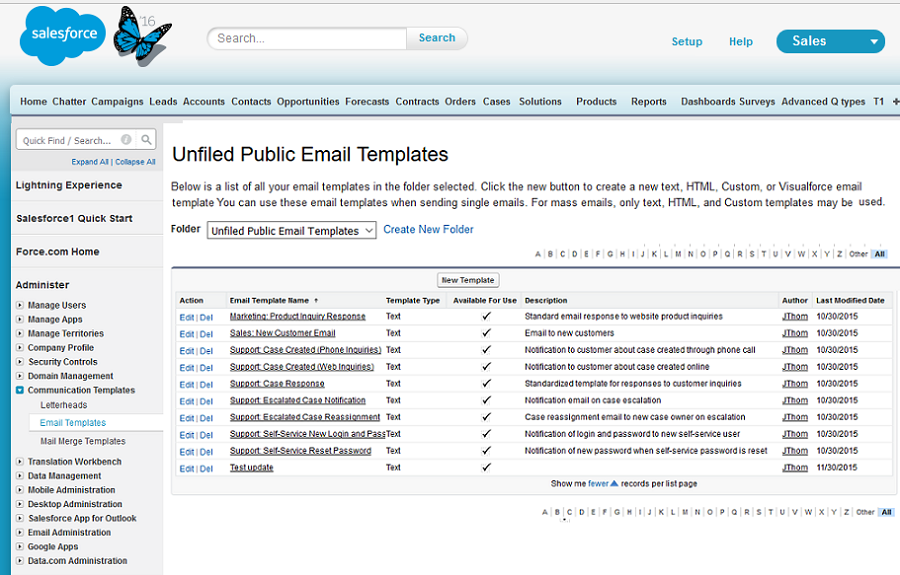Click Collapse All link in sidebar
This screenshot has height=575, width=900.
pyautogui.click(x=135, y=162)
